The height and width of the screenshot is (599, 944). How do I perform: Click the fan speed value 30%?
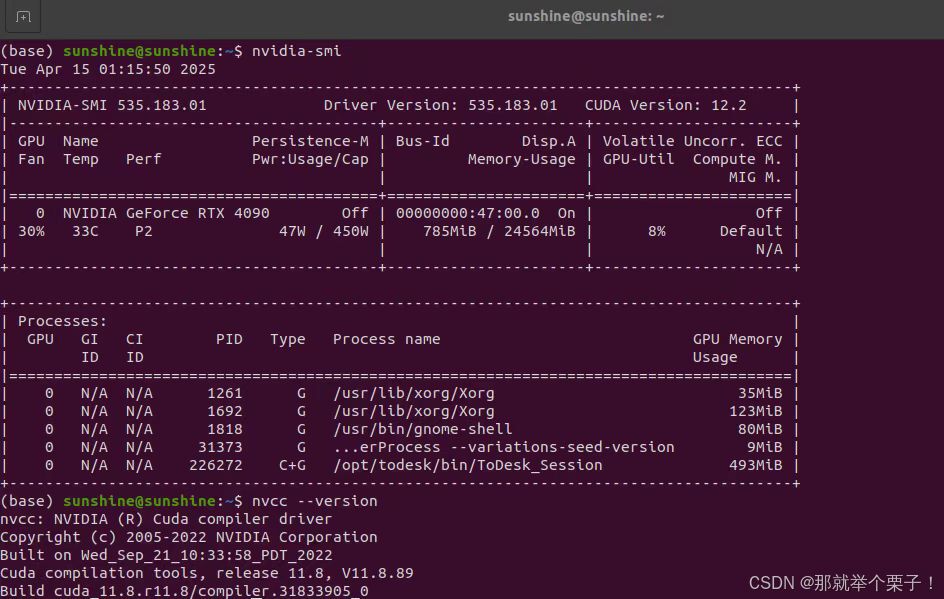click(31, 231)
